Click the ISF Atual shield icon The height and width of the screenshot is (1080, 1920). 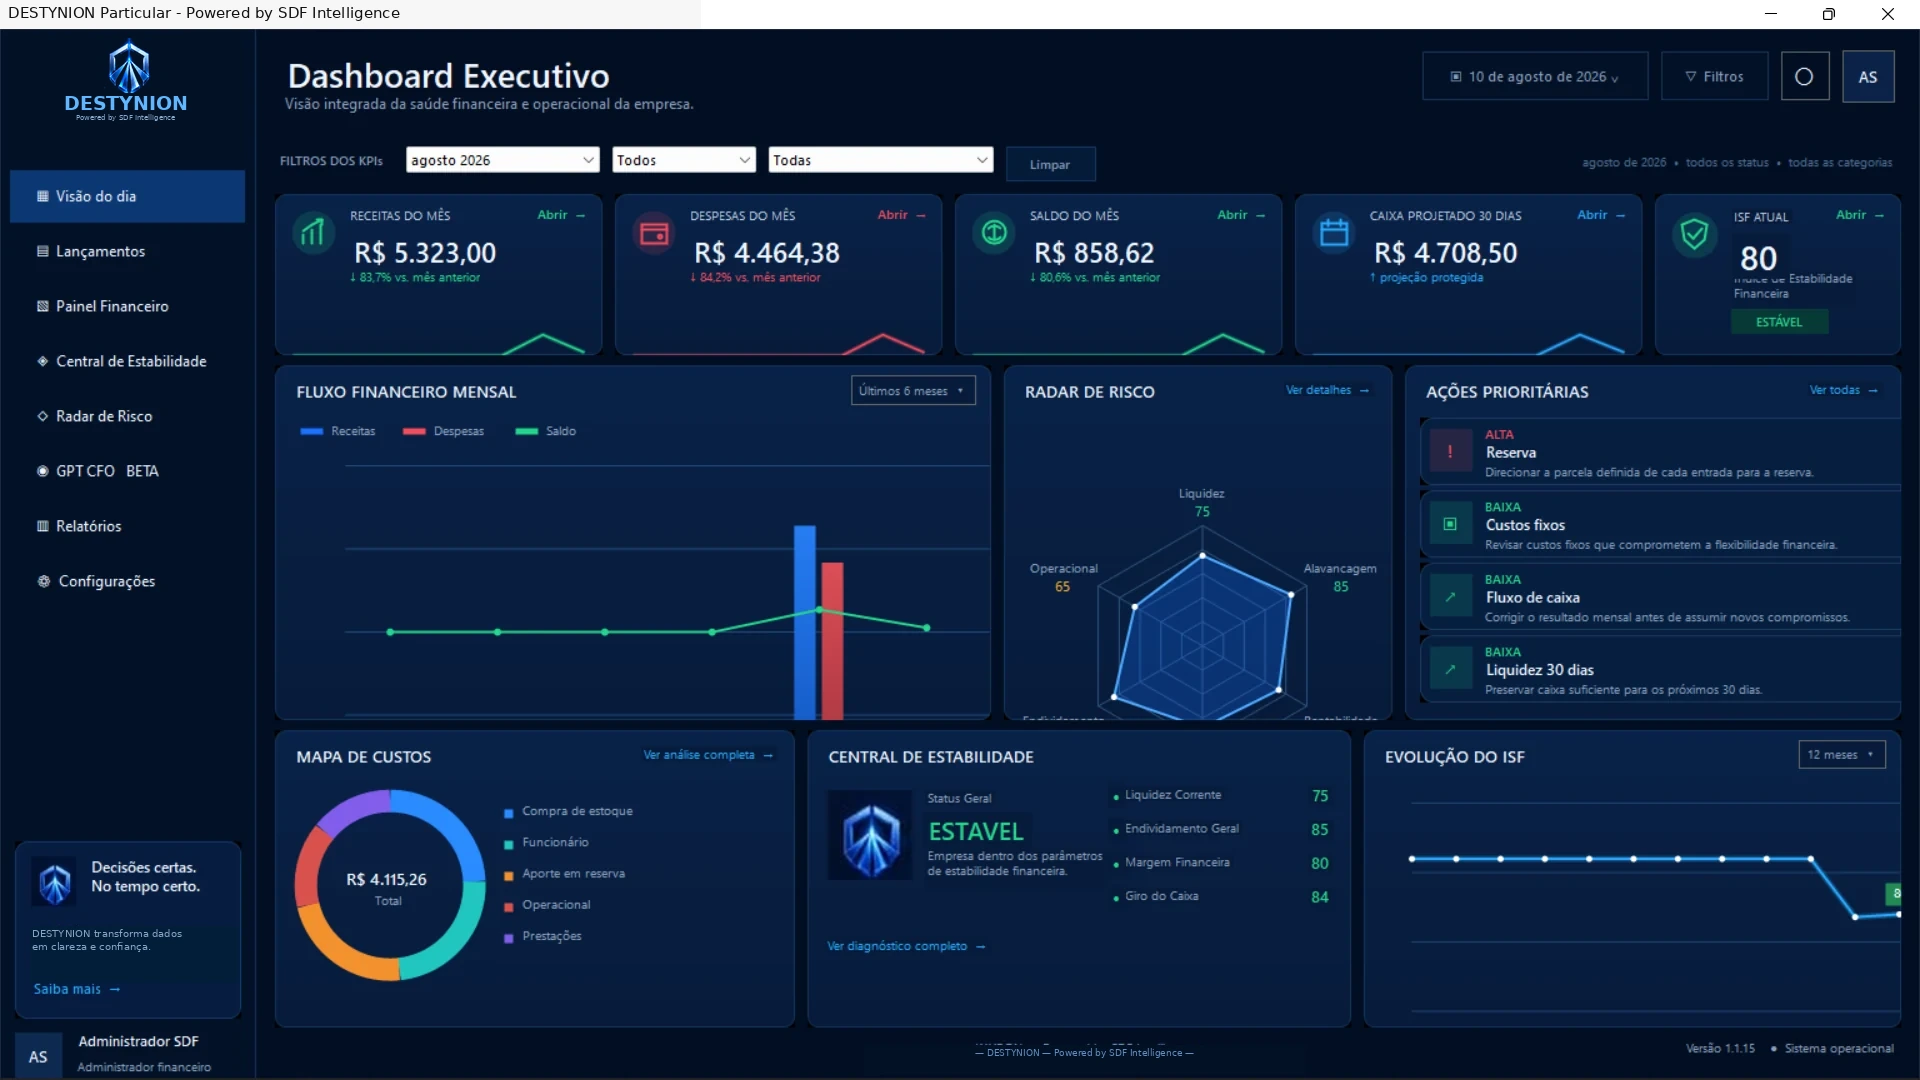tap(1694, 234)
